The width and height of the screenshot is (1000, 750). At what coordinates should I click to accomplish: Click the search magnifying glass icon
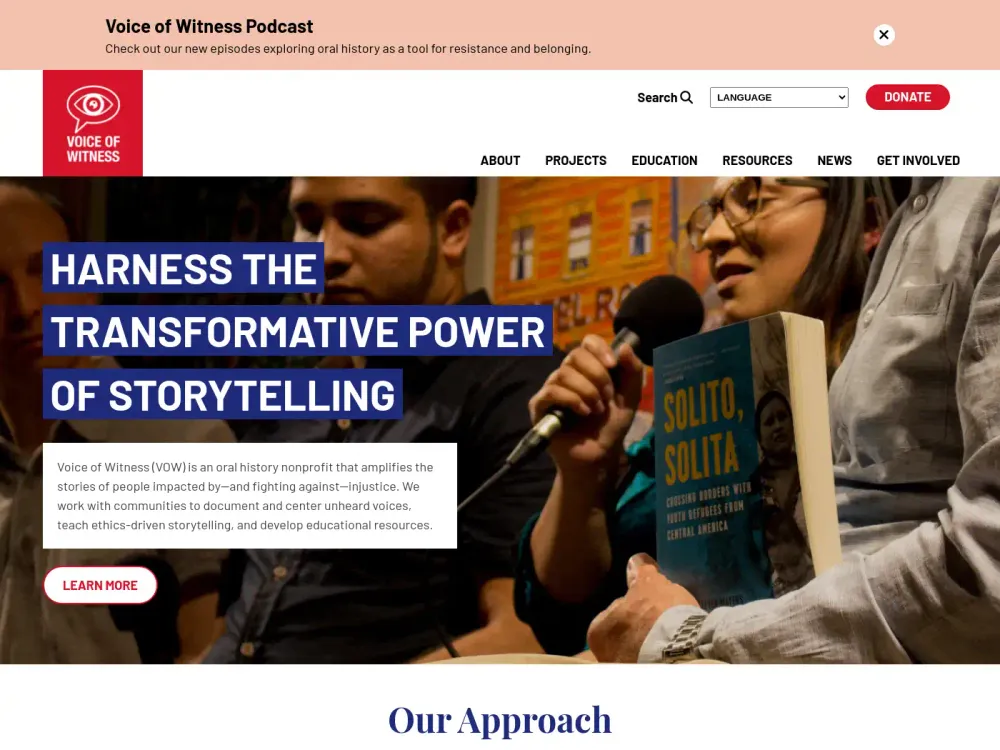tap(686, 98)
